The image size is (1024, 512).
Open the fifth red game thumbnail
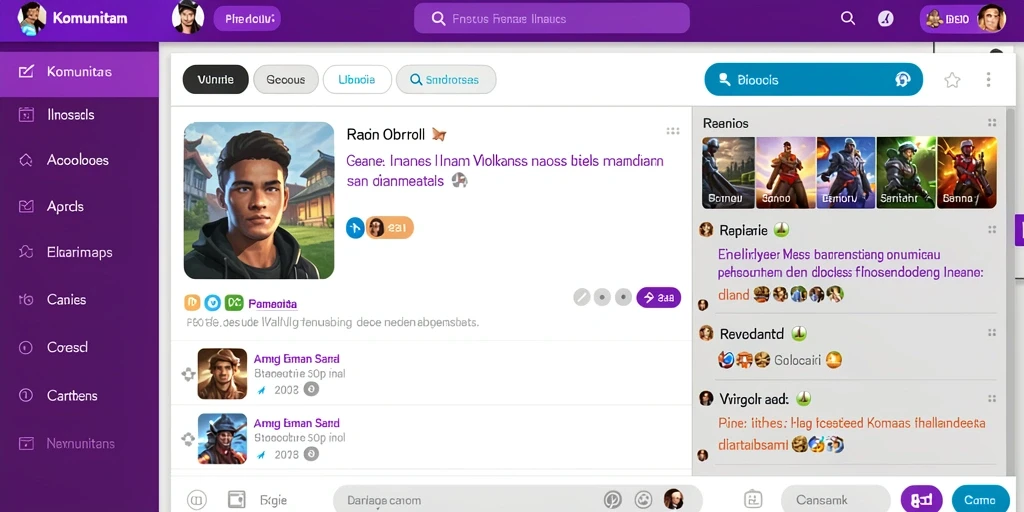967,172
